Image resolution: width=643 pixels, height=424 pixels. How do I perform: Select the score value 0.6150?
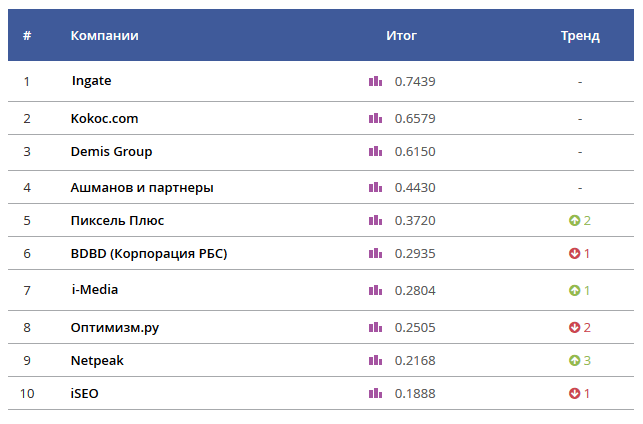[415, 152]
